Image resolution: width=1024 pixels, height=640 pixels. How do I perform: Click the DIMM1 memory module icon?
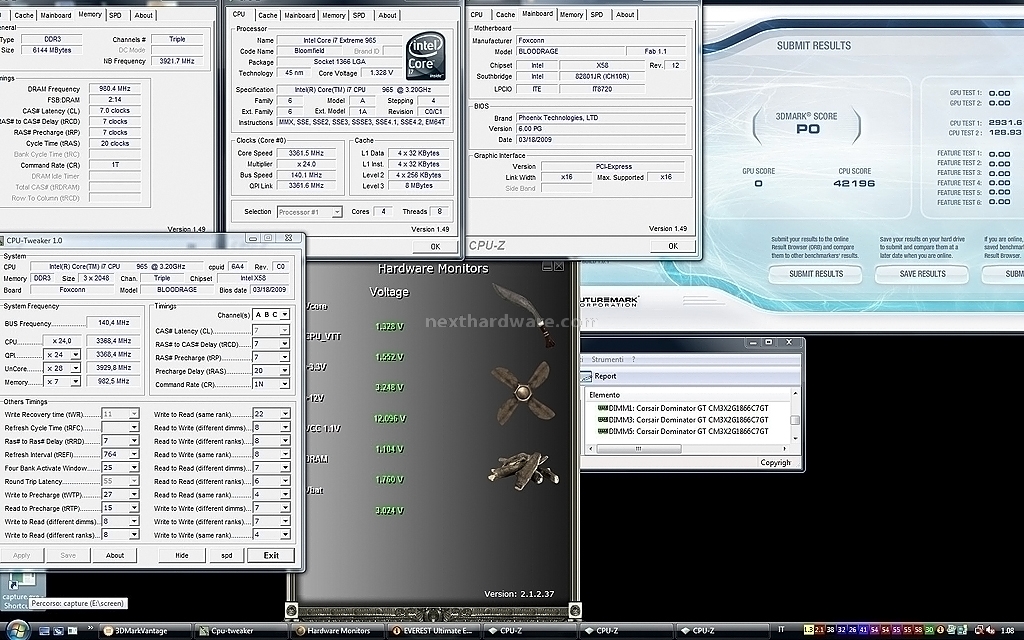click(603, 408)
